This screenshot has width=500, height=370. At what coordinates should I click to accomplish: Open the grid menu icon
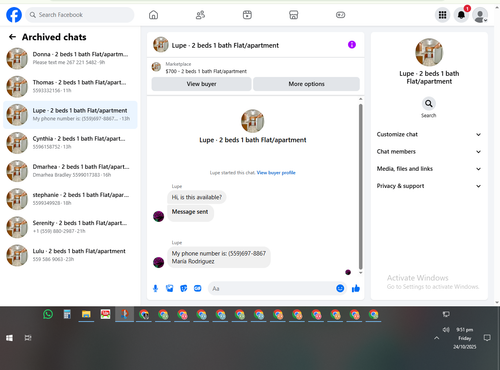[442, 15]
